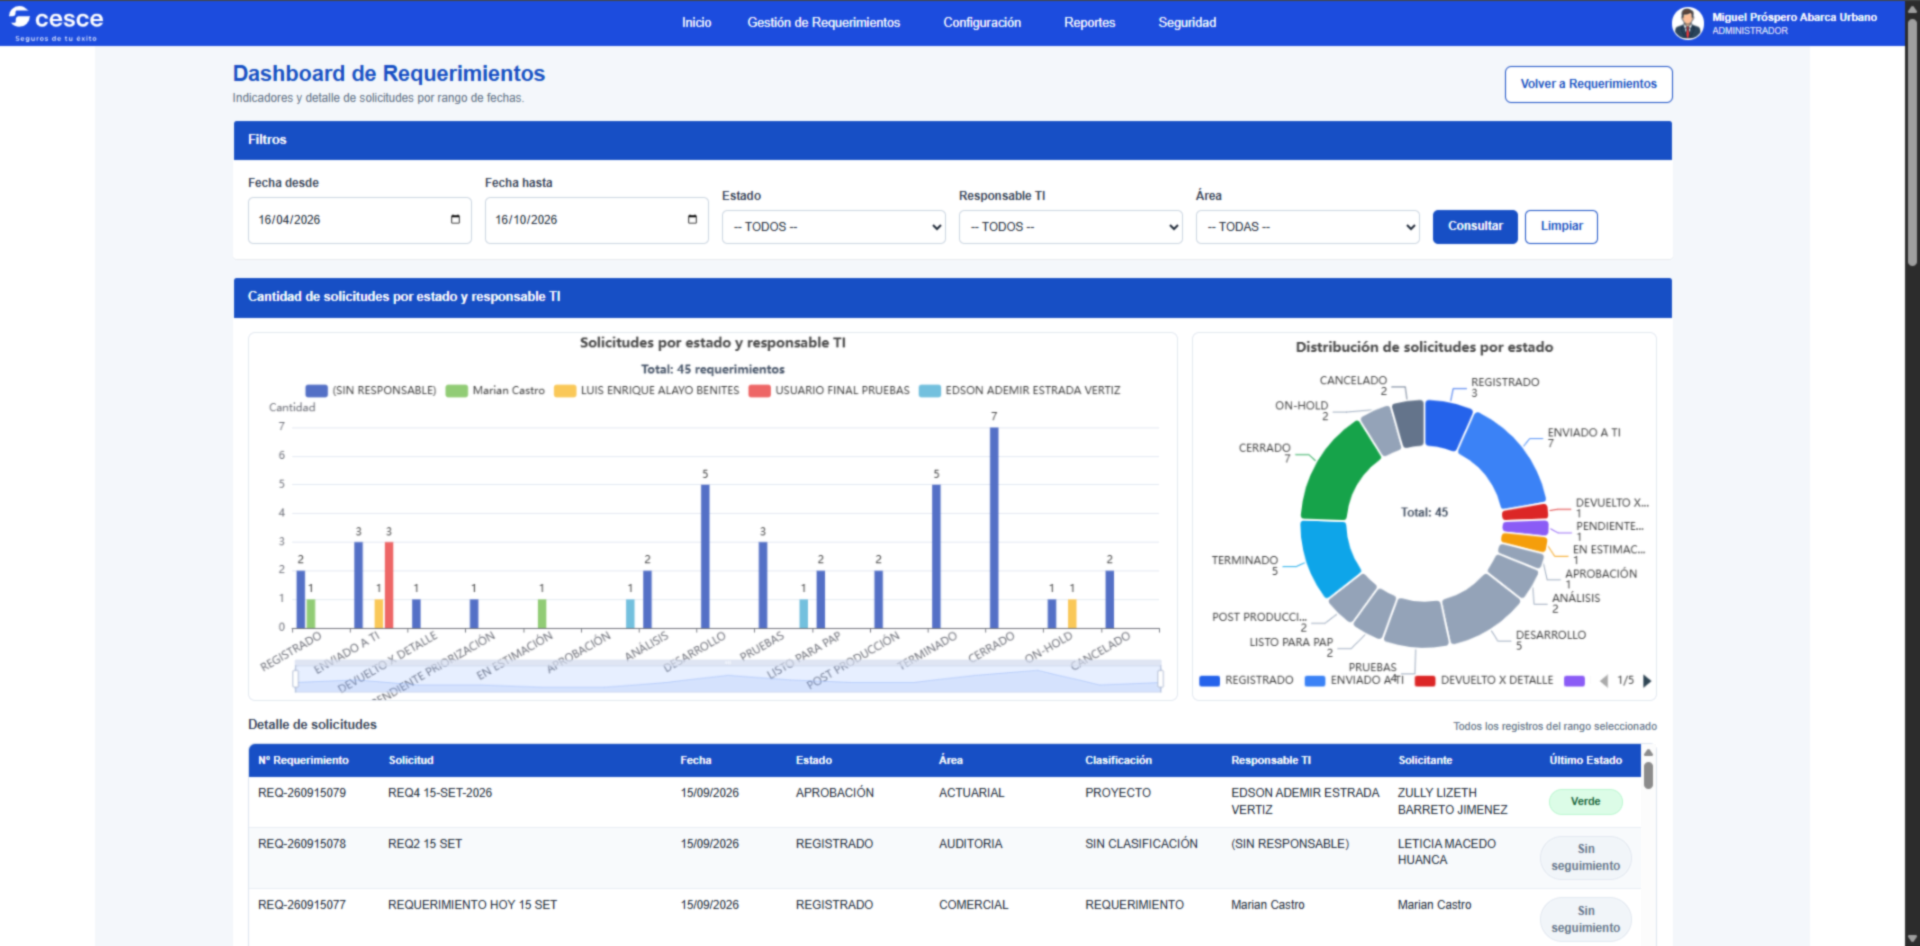Toggle DEVUELTO X DETALLE in pie legend

pyautogui.click(x=1484, y=681)
